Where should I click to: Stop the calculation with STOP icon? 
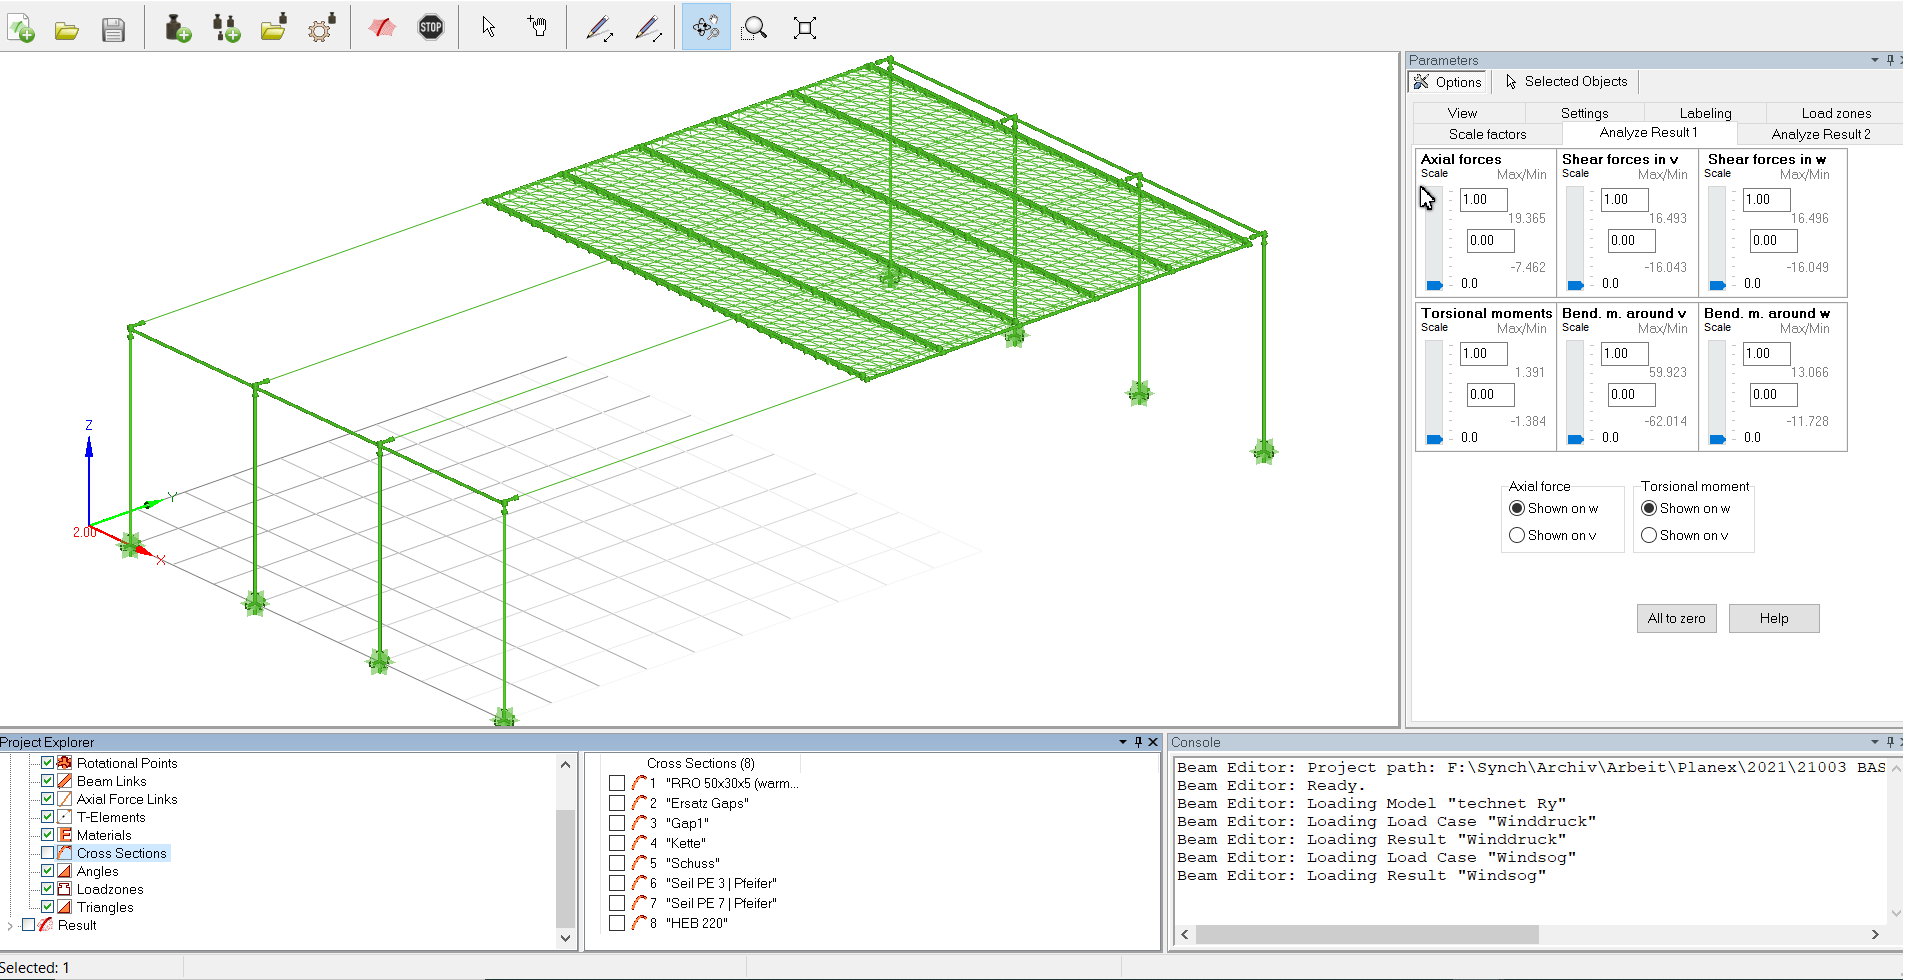tap(431, 28)
